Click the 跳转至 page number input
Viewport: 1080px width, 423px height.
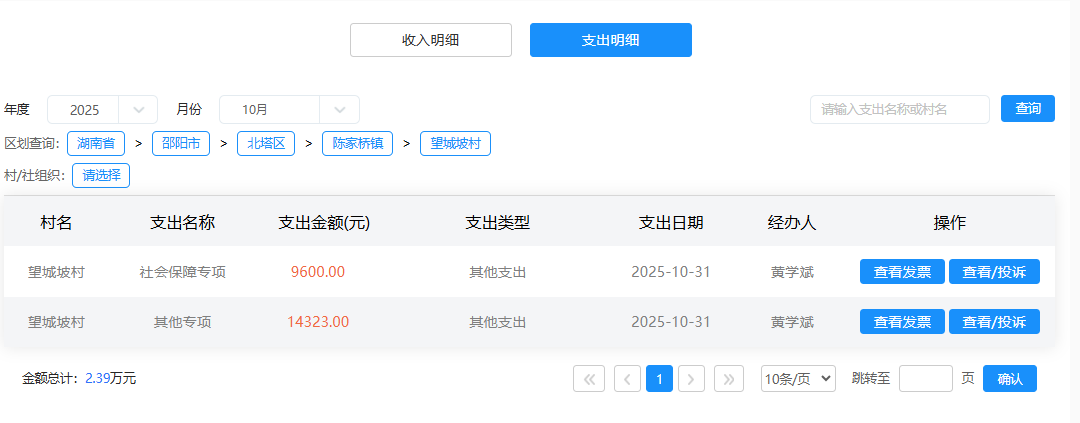[925, 379]
